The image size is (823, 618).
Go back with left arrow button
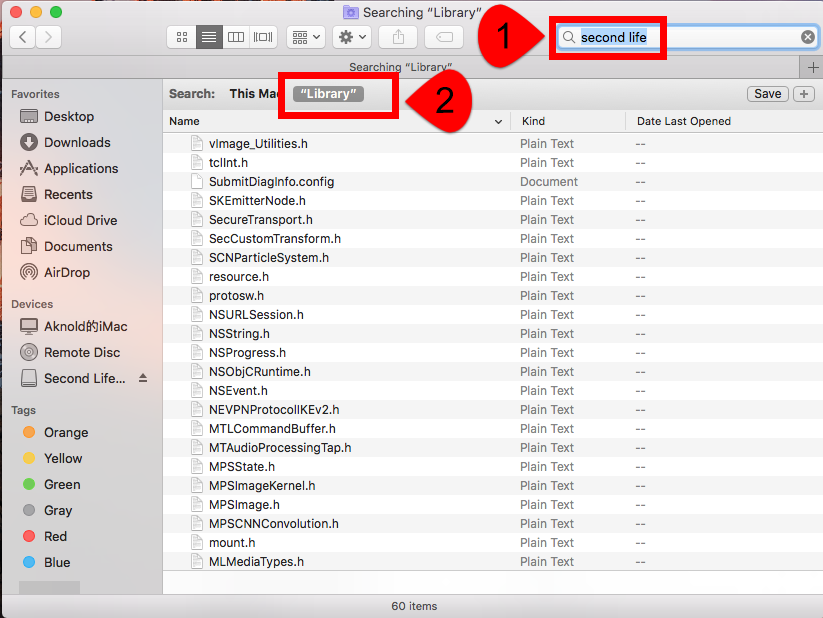coord(23,37)
